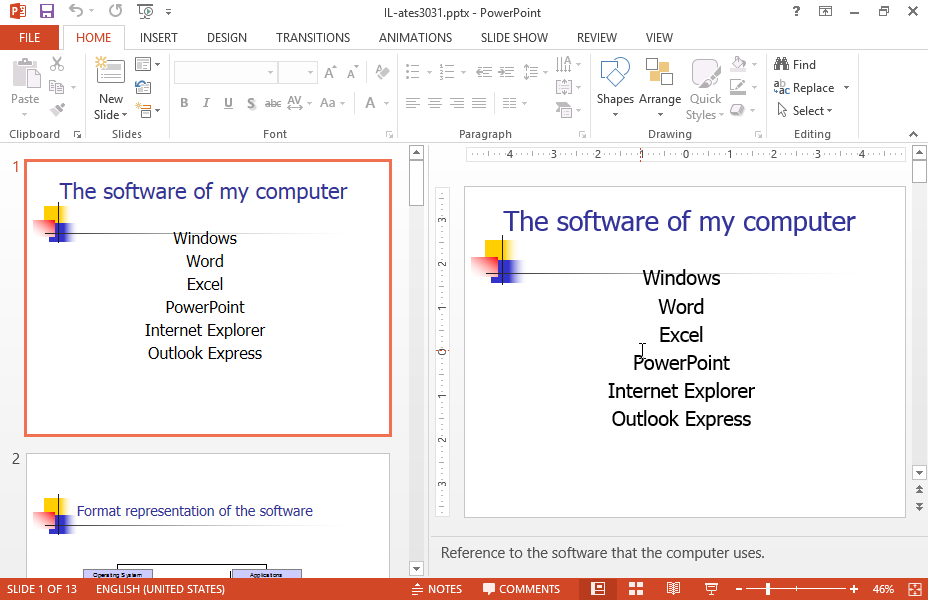Viewport: 928px width, 600px height.
Task: Click the Paste button
Action: pos(25,86)
